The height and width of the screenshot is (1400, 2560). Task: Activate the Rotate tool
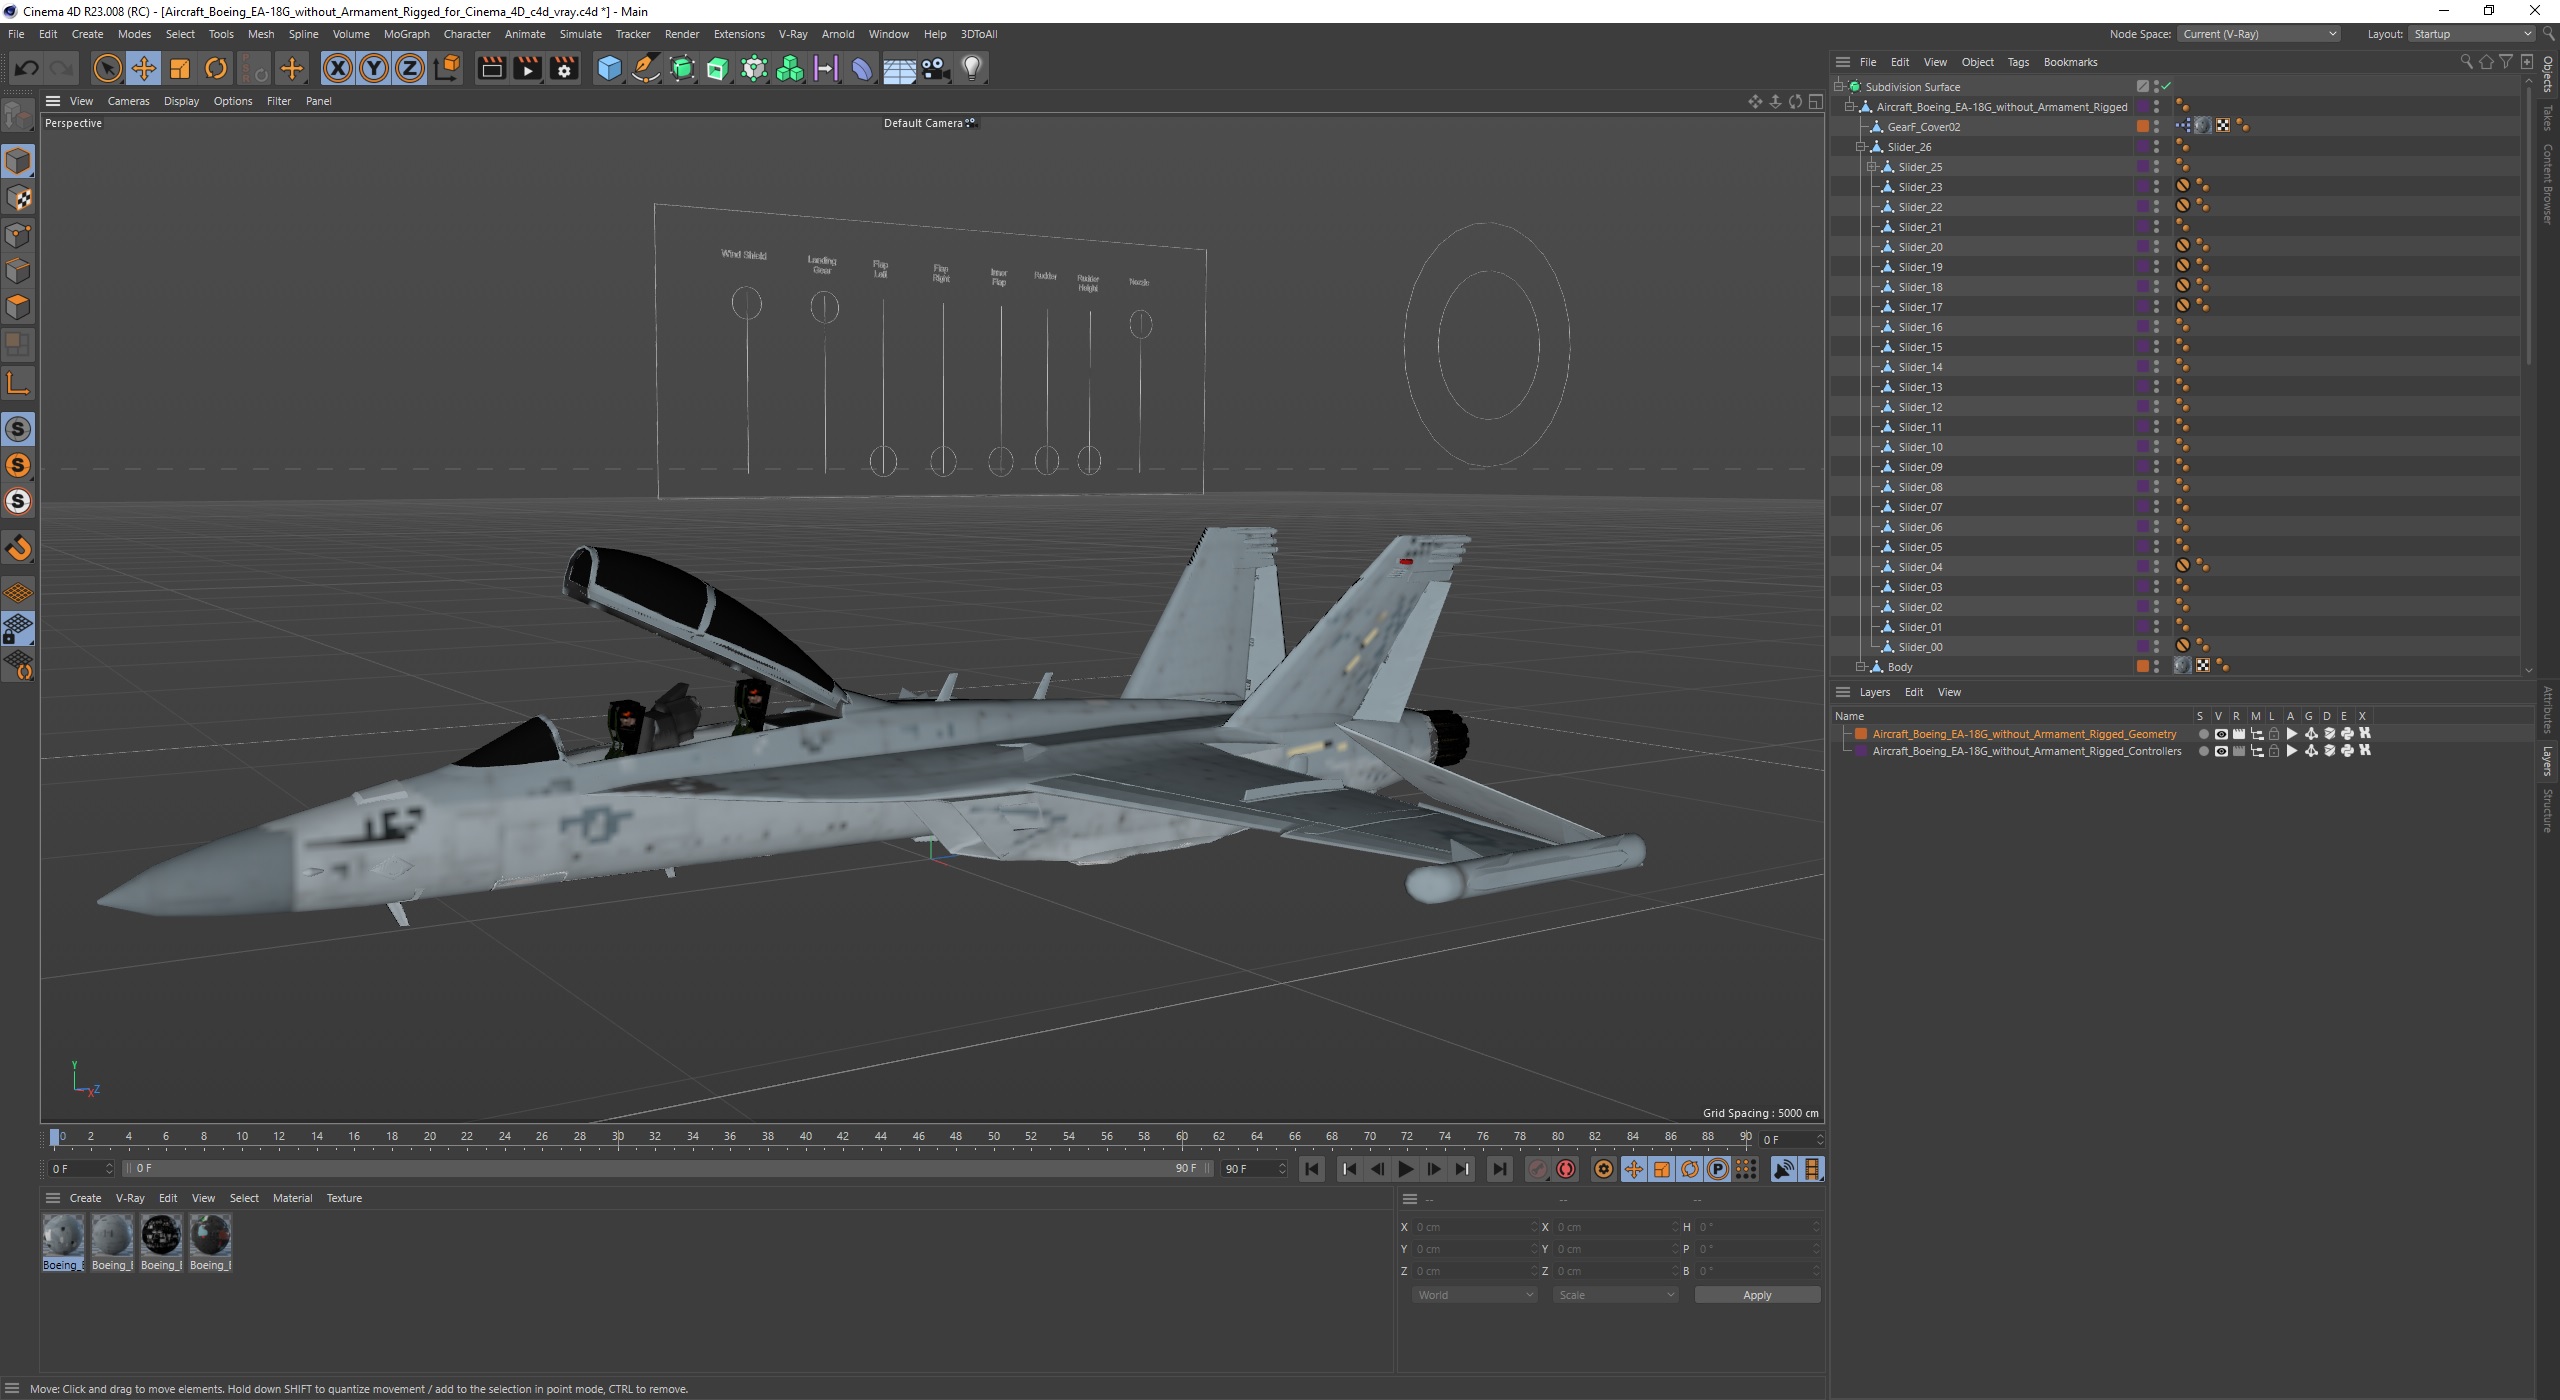point(216,68)
